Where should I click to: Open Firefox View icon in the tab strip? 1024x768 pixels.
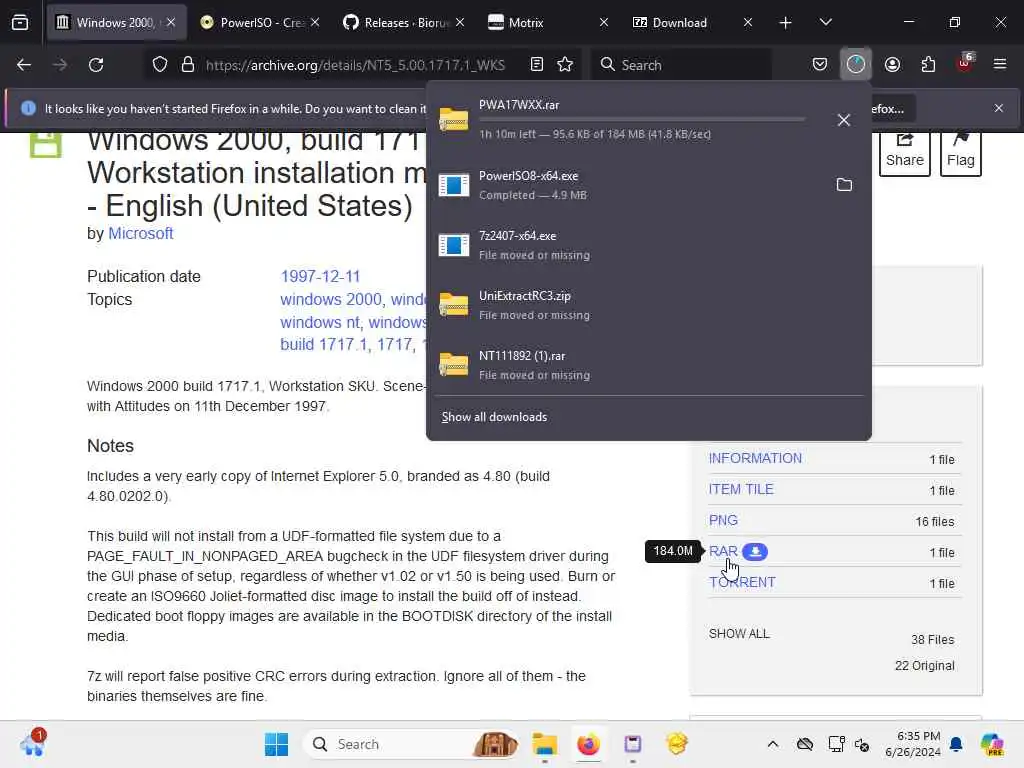(20, 23)
